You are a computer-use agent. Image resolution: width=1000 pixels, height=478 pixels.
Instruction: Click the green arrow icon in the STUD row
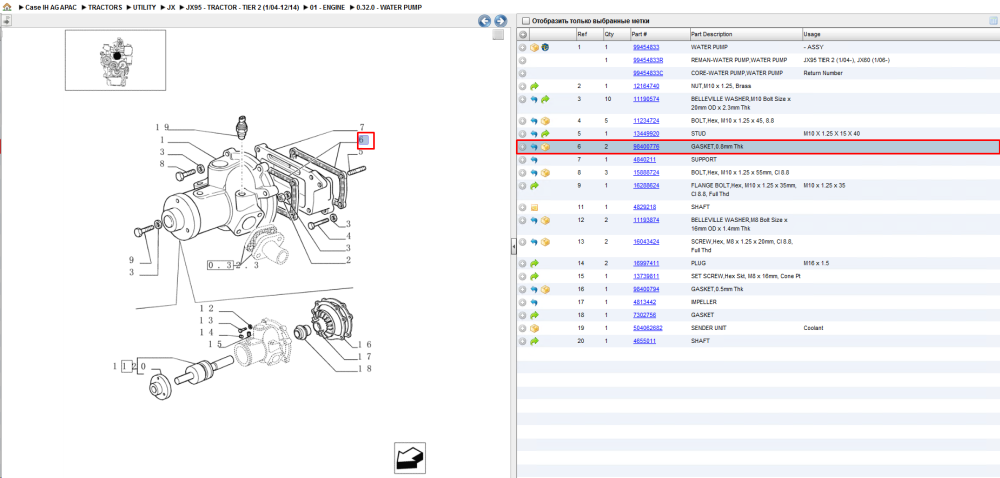[x=545, y=134]
